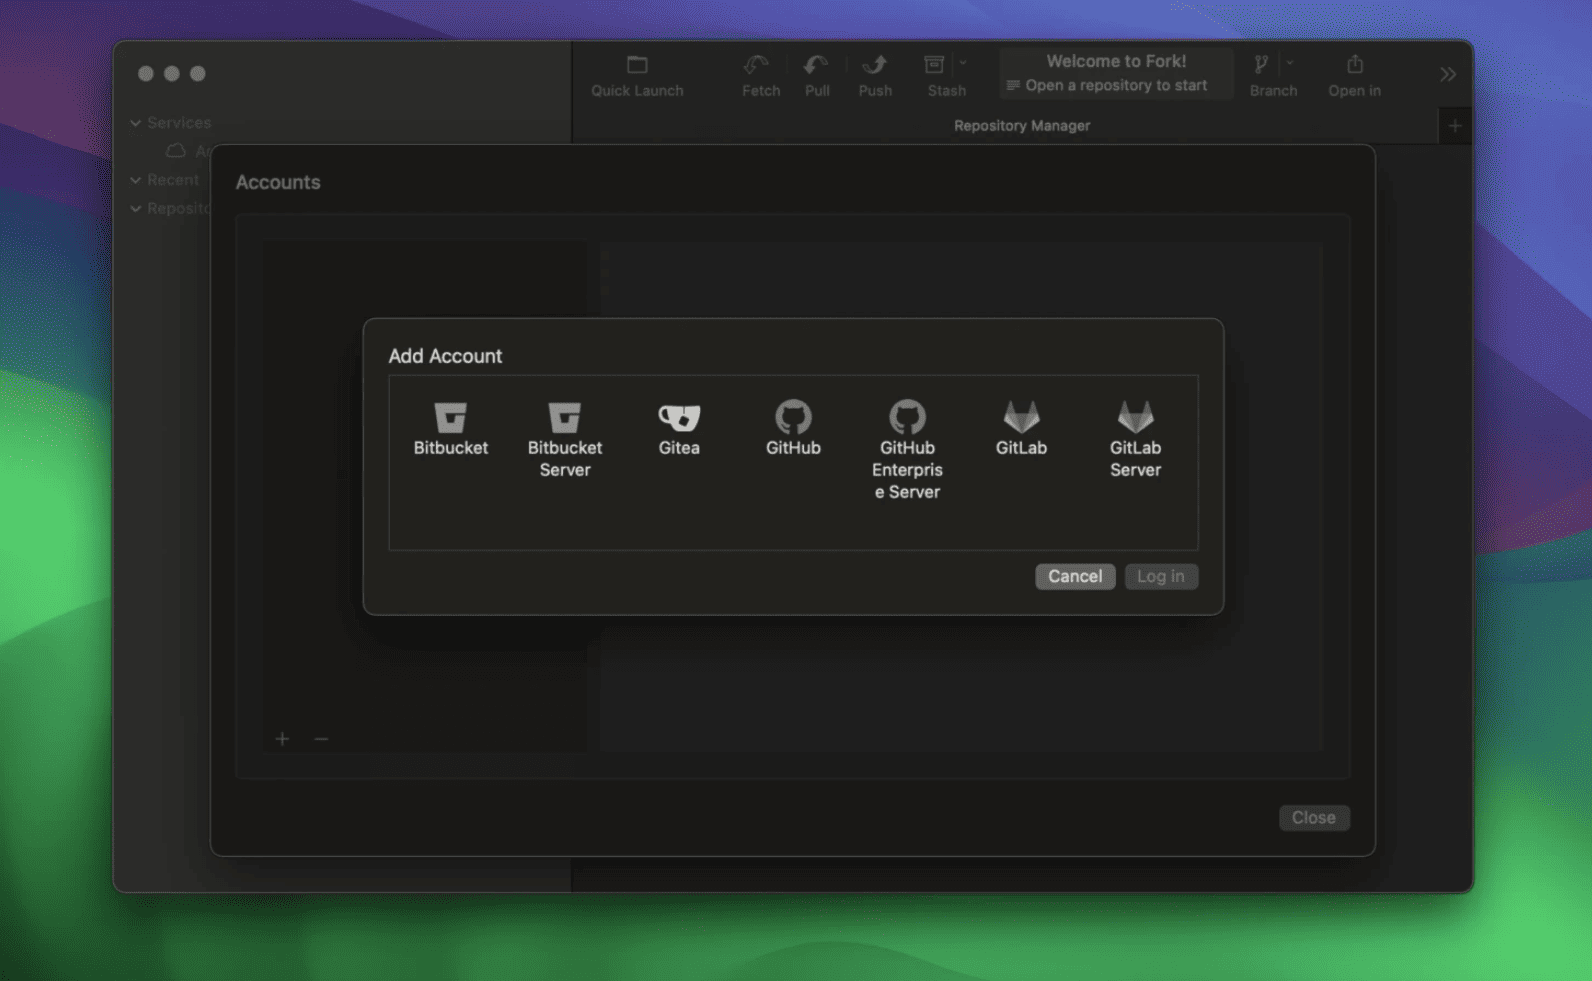Select the Gitea account type

pos(679,429)
